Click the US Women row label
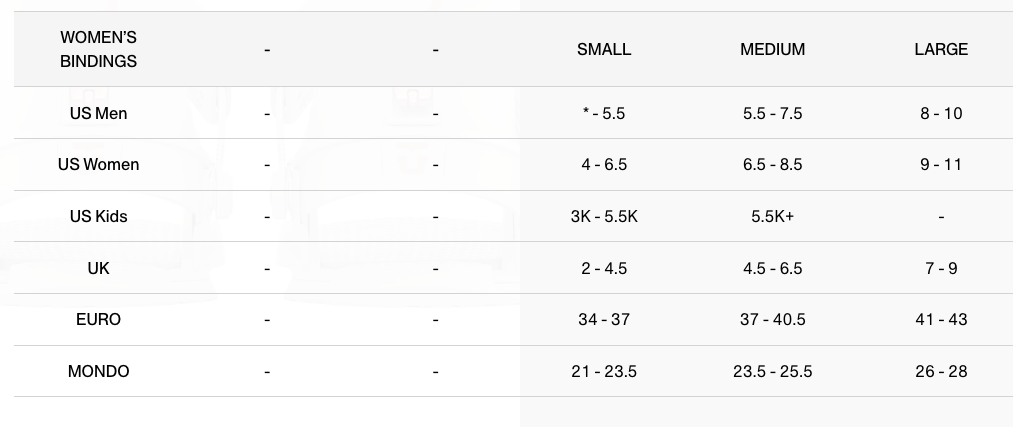Image resolution: width=1013 pixels, height=427 pixels. 98,164
